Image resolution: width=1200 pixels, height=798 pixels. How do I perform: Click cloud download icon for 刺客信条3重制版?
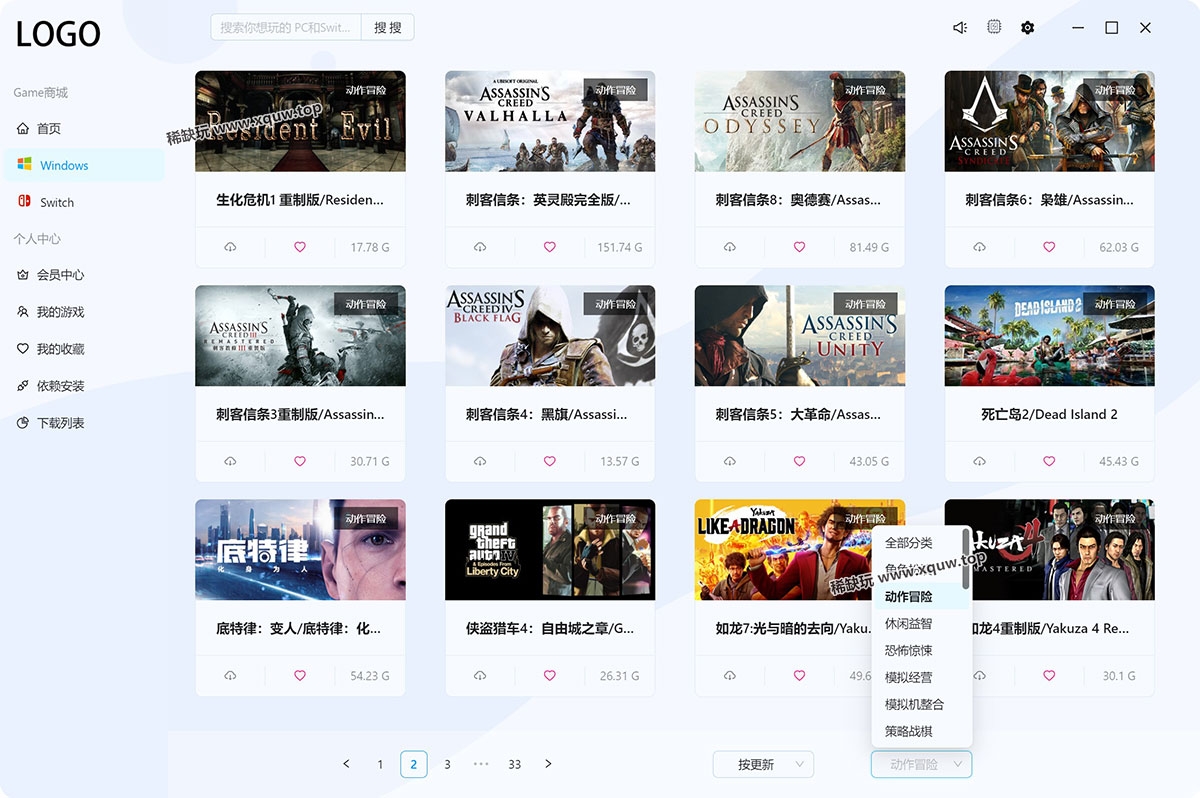[x=230, y=462]
